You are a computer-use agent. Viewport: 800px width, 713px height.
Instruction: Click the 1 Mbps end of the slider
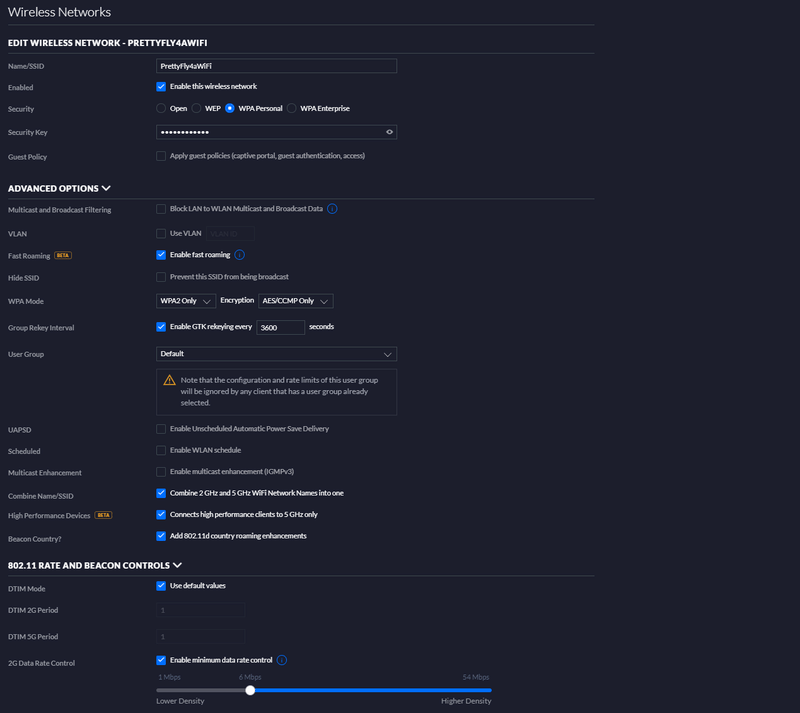tap(169, 677)
